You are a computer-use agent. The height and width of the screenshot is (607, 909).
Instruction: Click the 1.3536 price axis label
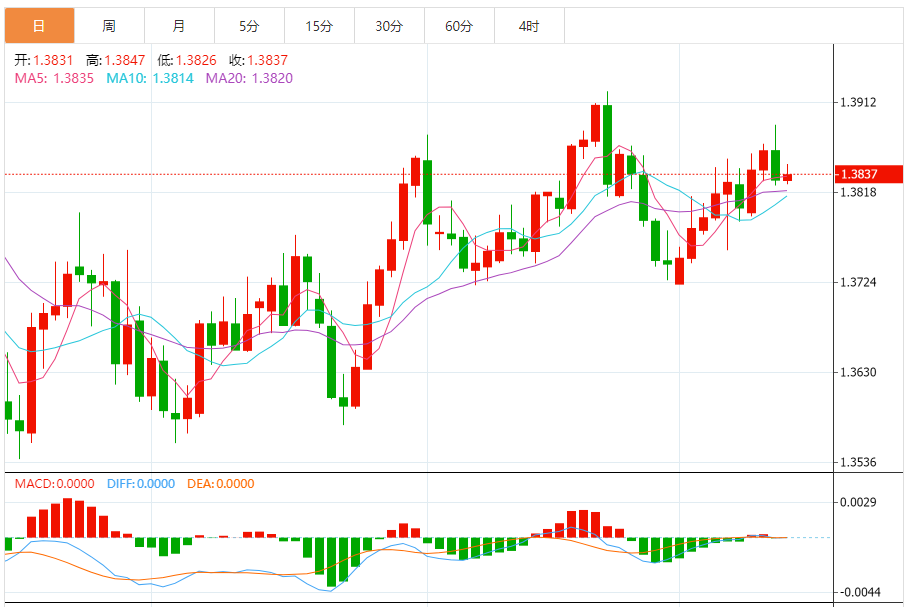click(859, 463)
